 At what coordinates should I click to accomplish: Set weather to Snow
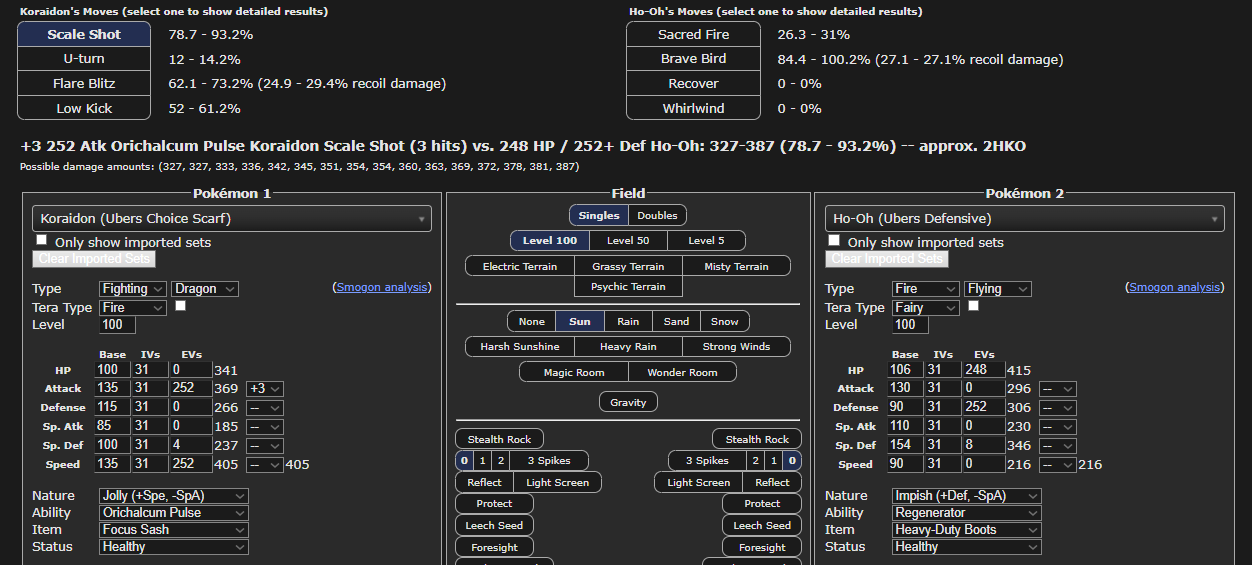(x=725, y=321)
